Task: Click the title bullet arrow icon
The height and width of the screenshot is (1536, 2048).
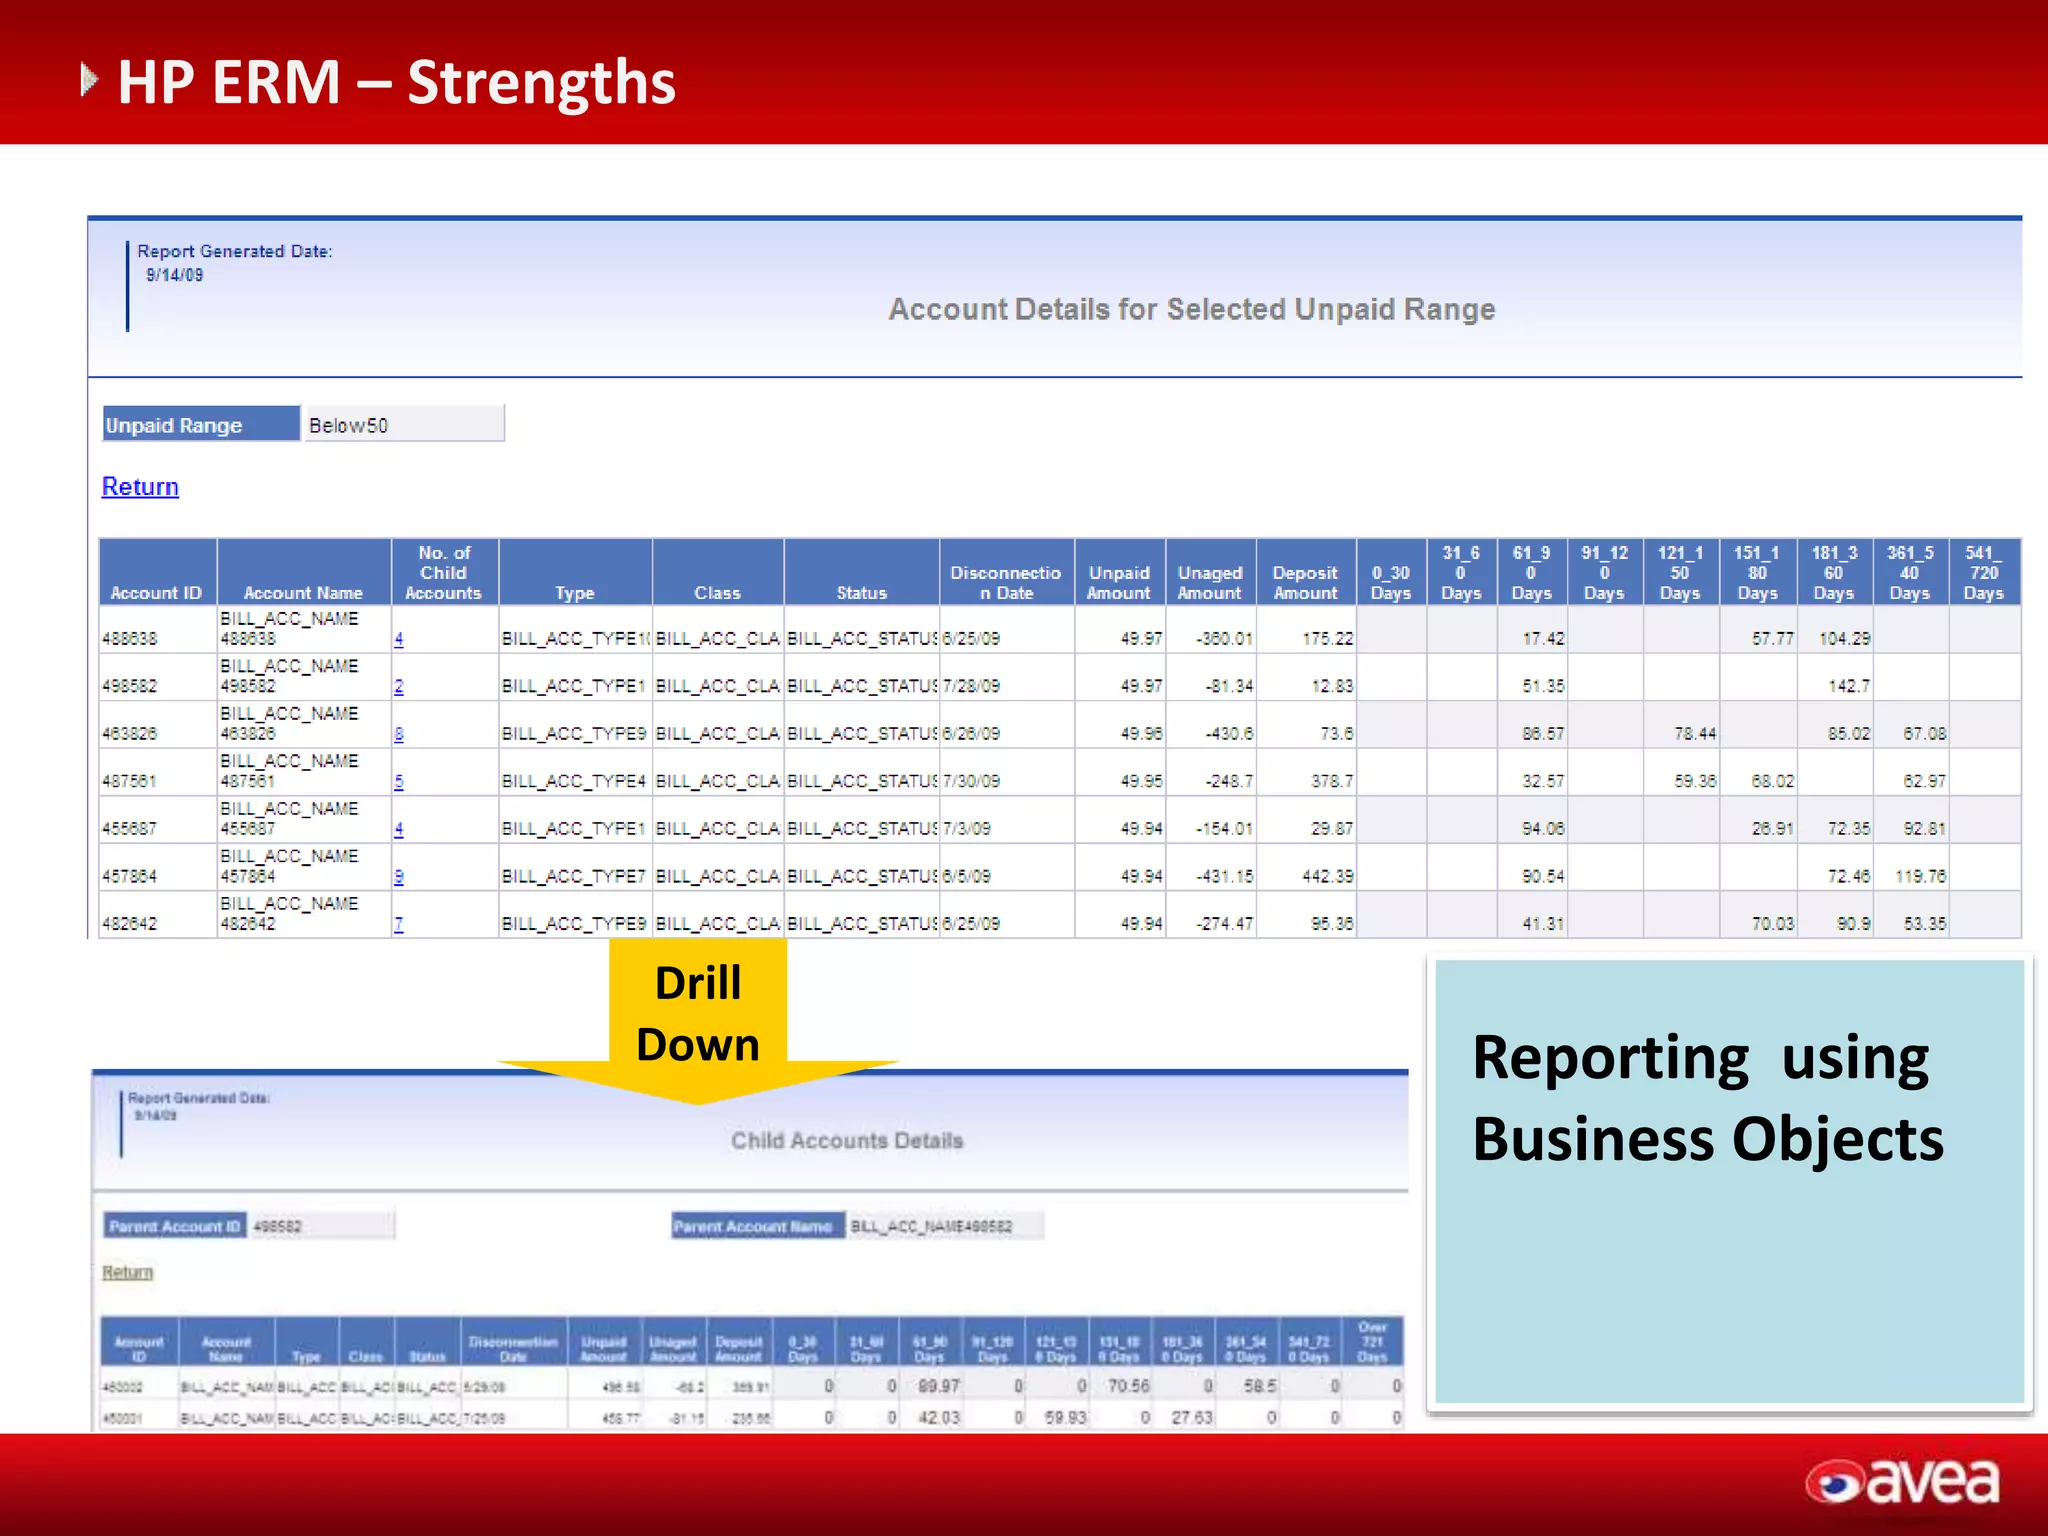Action: tap(89, 80)
